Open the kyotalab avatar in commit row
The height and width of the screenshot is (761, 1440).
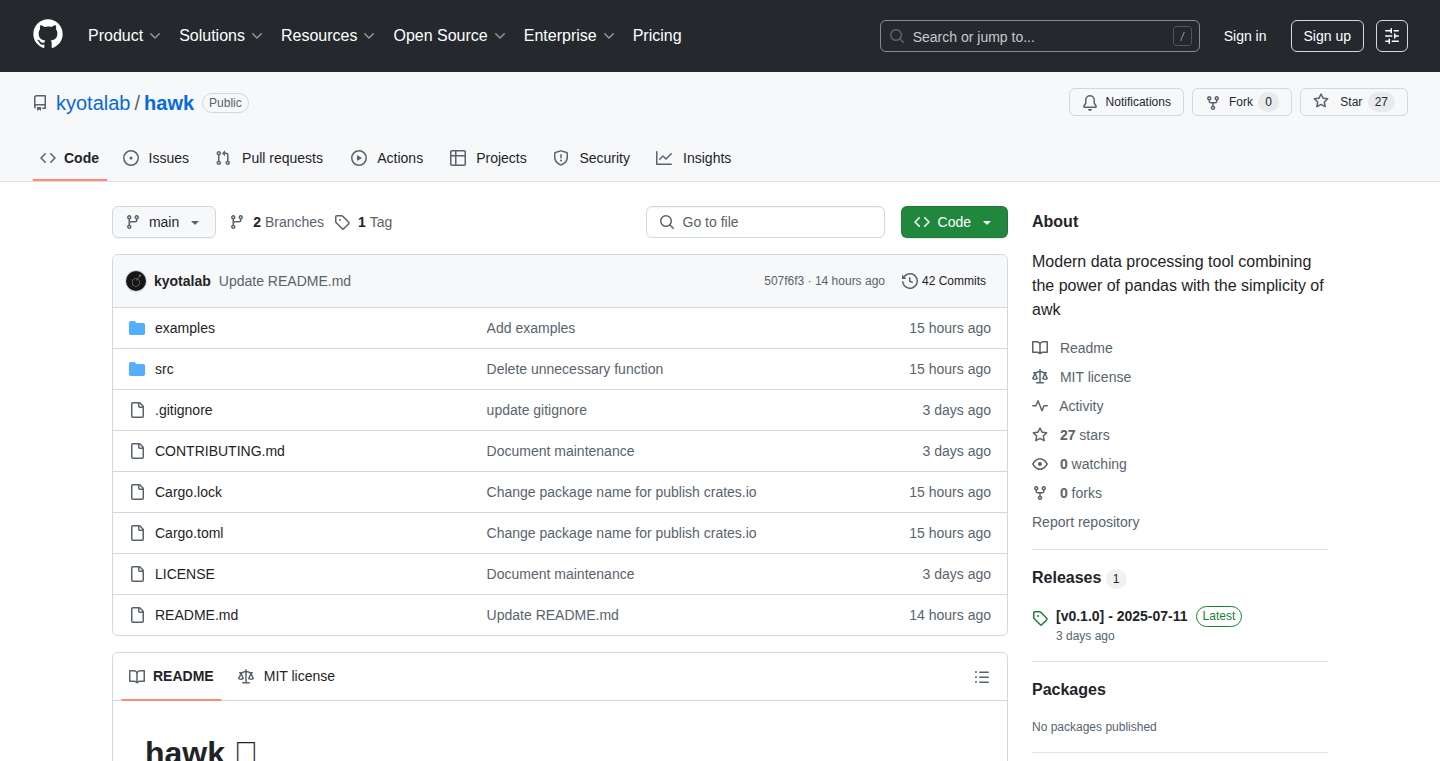click(x=136, y=281)
